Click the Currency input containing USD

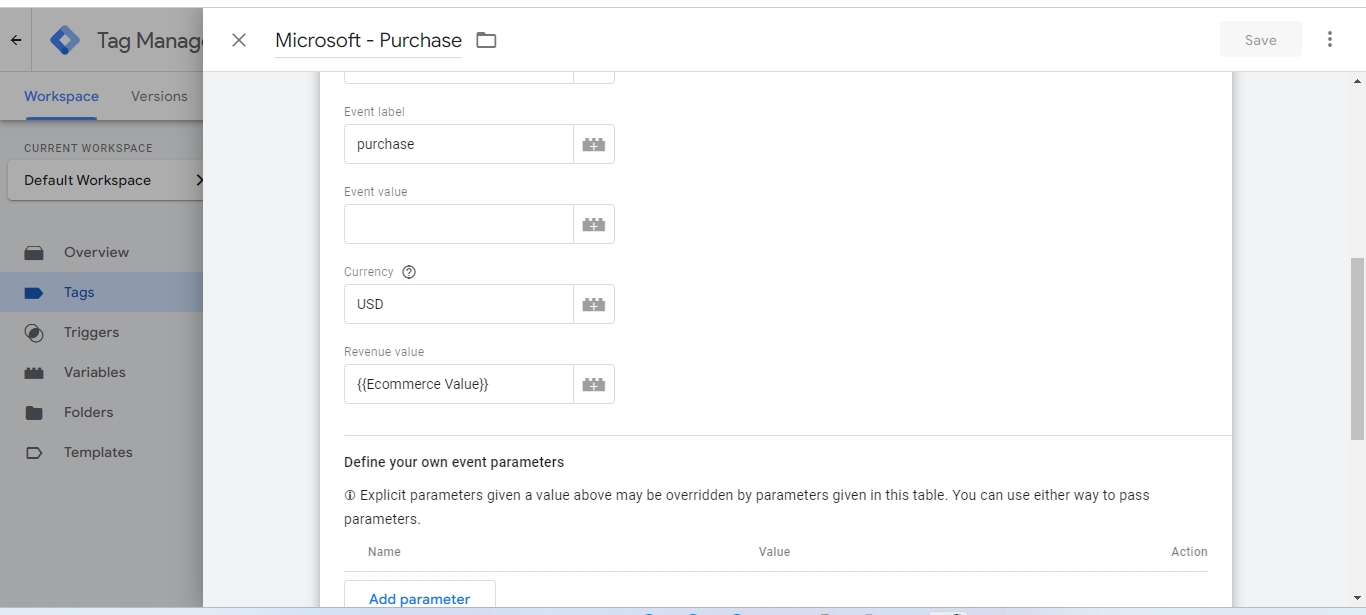[459, 304]
